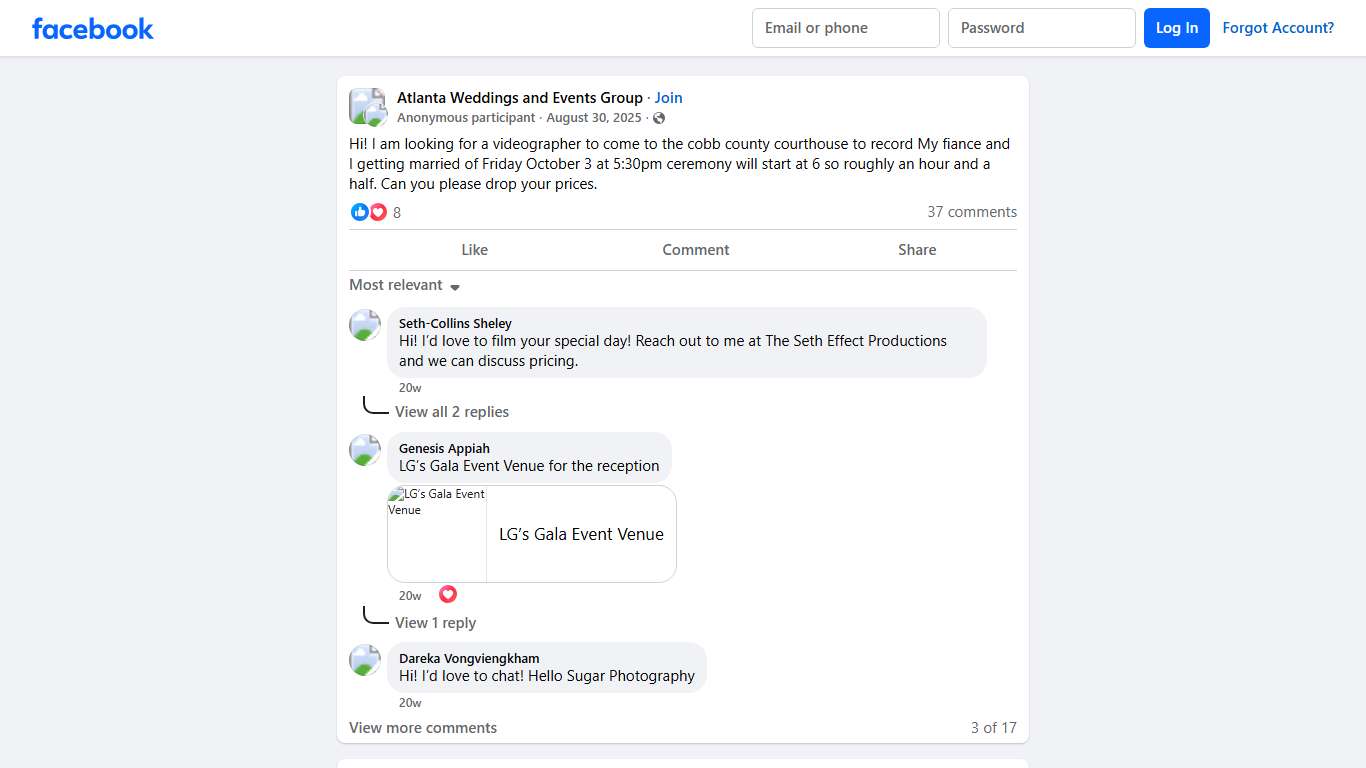Open Genesis Appiah's profile picture

365,450
